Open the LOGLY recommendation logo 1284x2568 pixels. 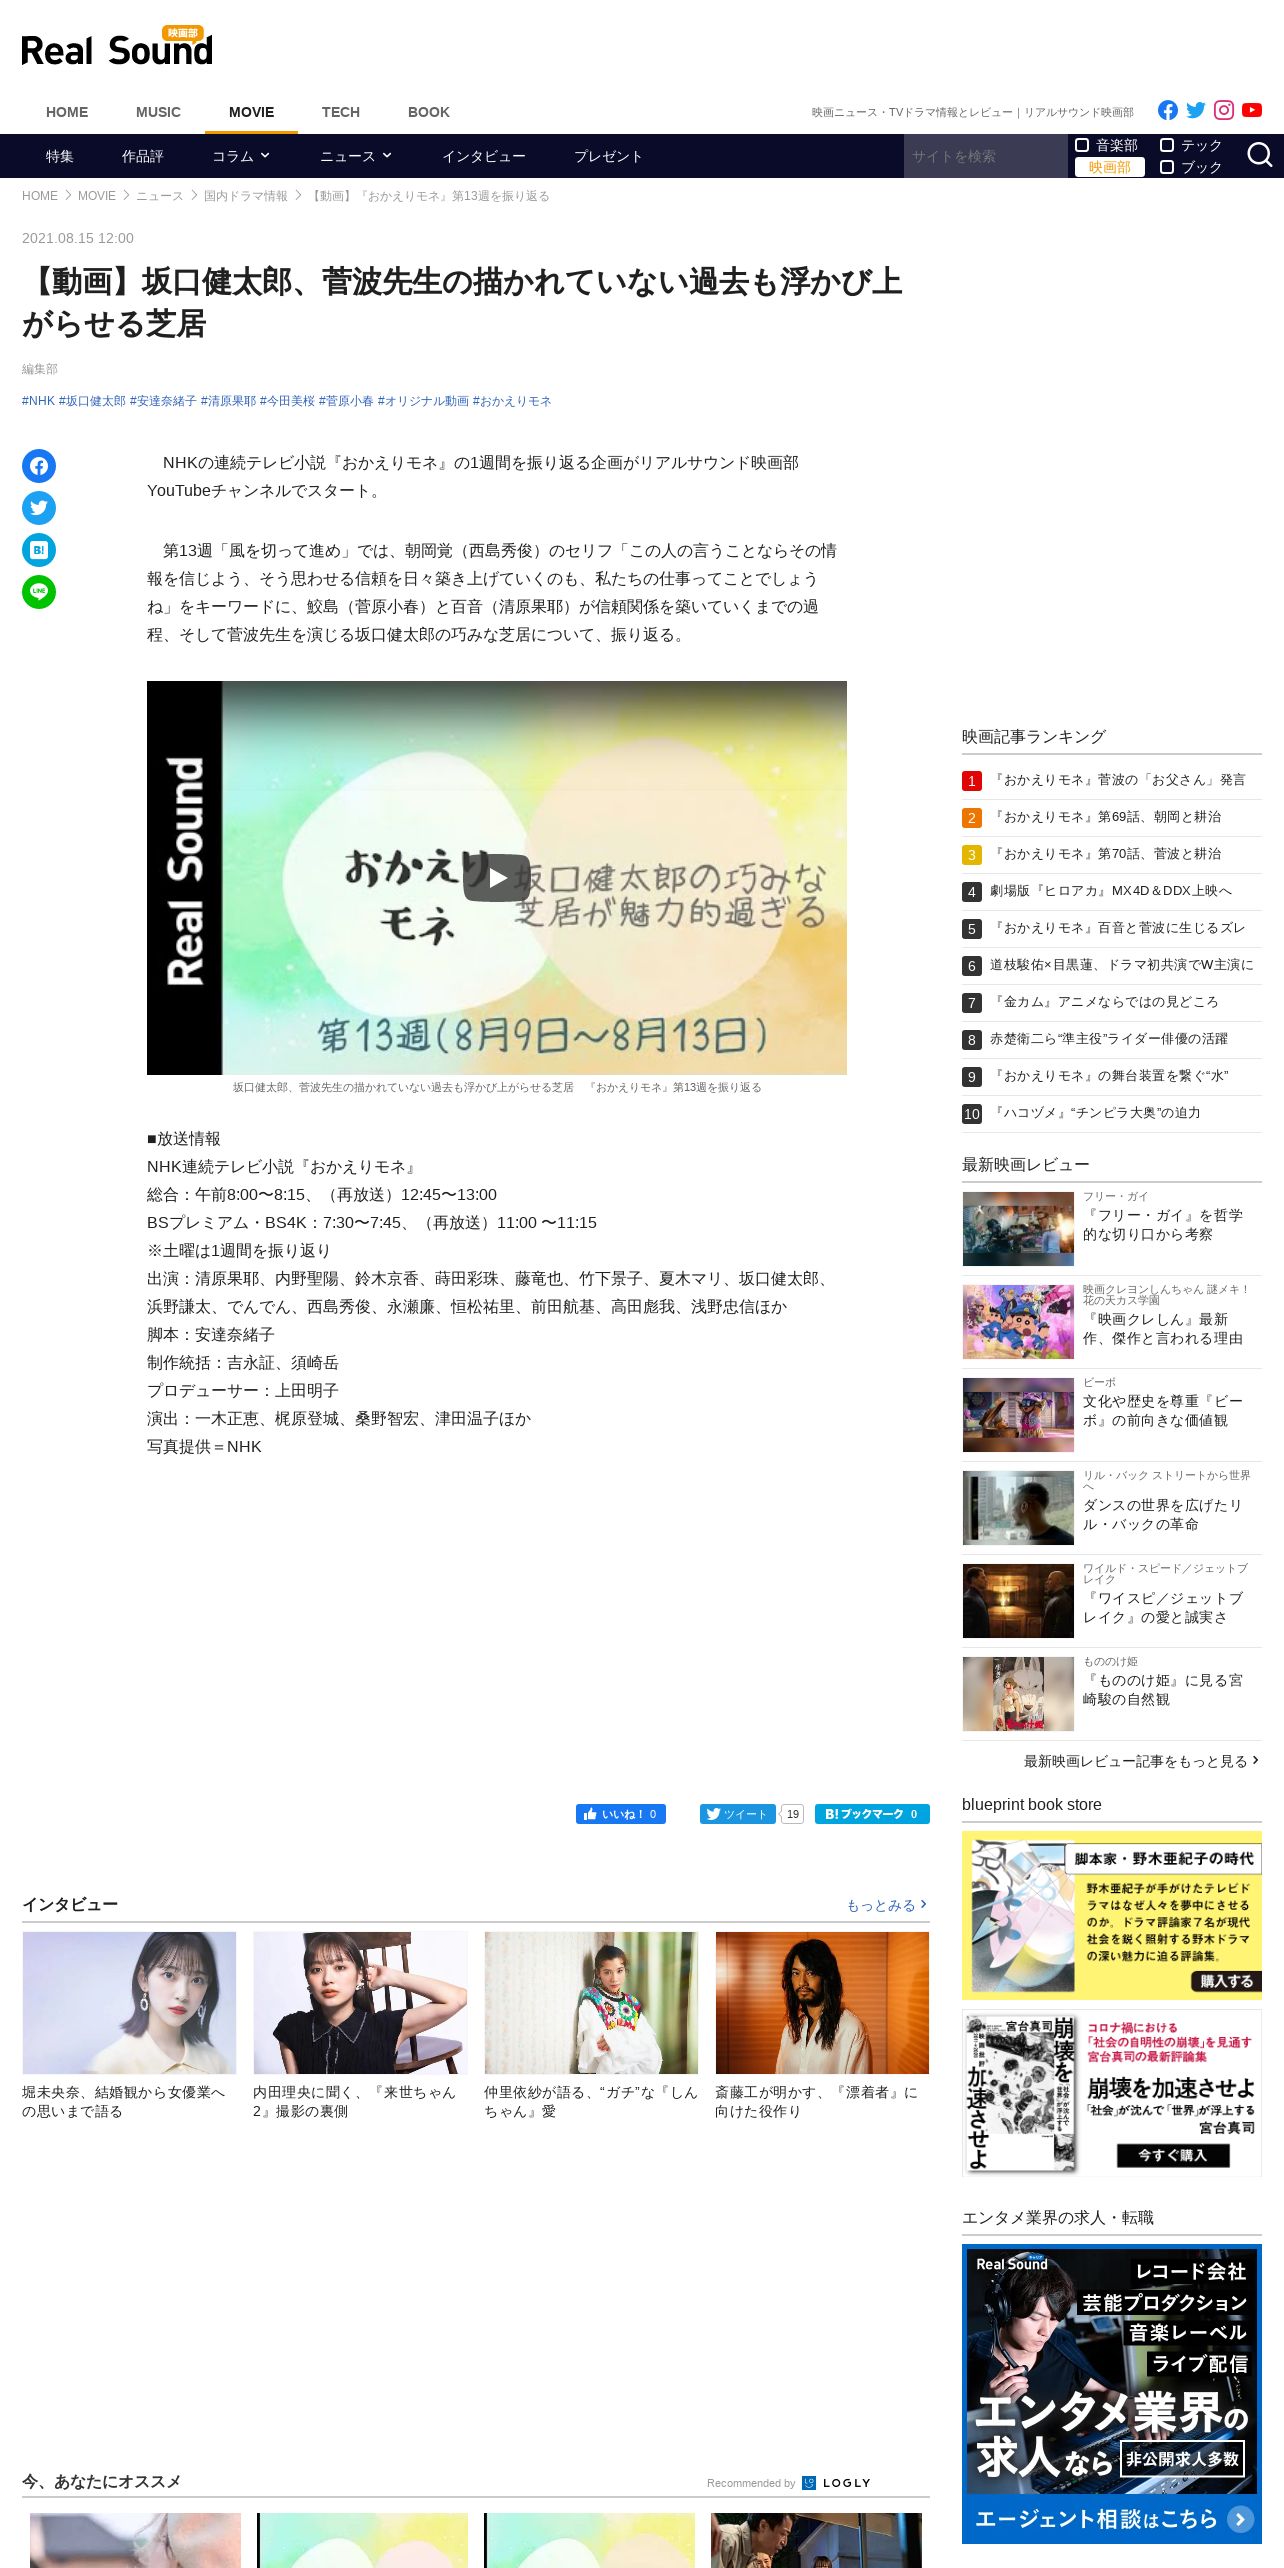click(x=837, y=2483)
